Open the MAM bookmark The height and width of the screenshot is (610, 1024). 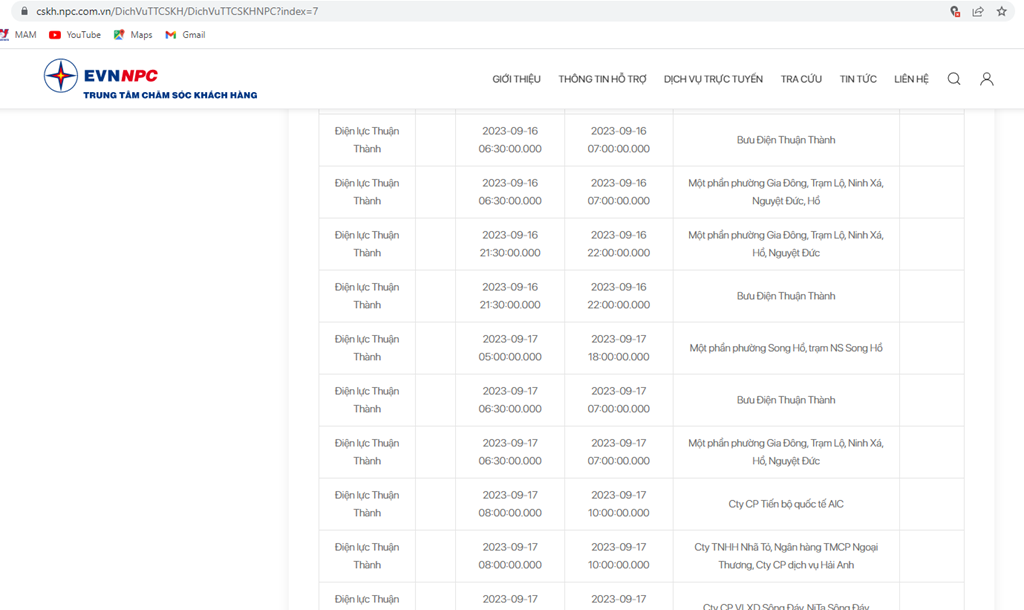tap(18, 35)
